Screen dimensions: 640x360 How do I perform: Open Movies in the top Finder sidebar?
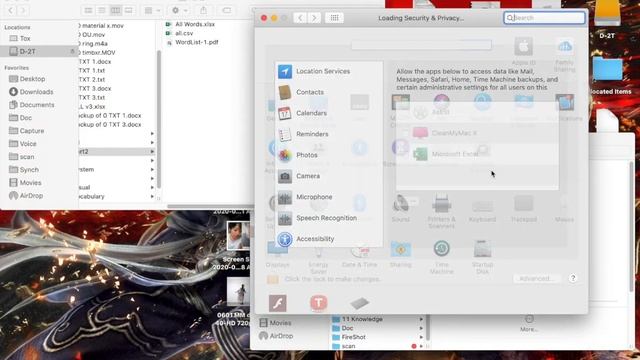25,182
